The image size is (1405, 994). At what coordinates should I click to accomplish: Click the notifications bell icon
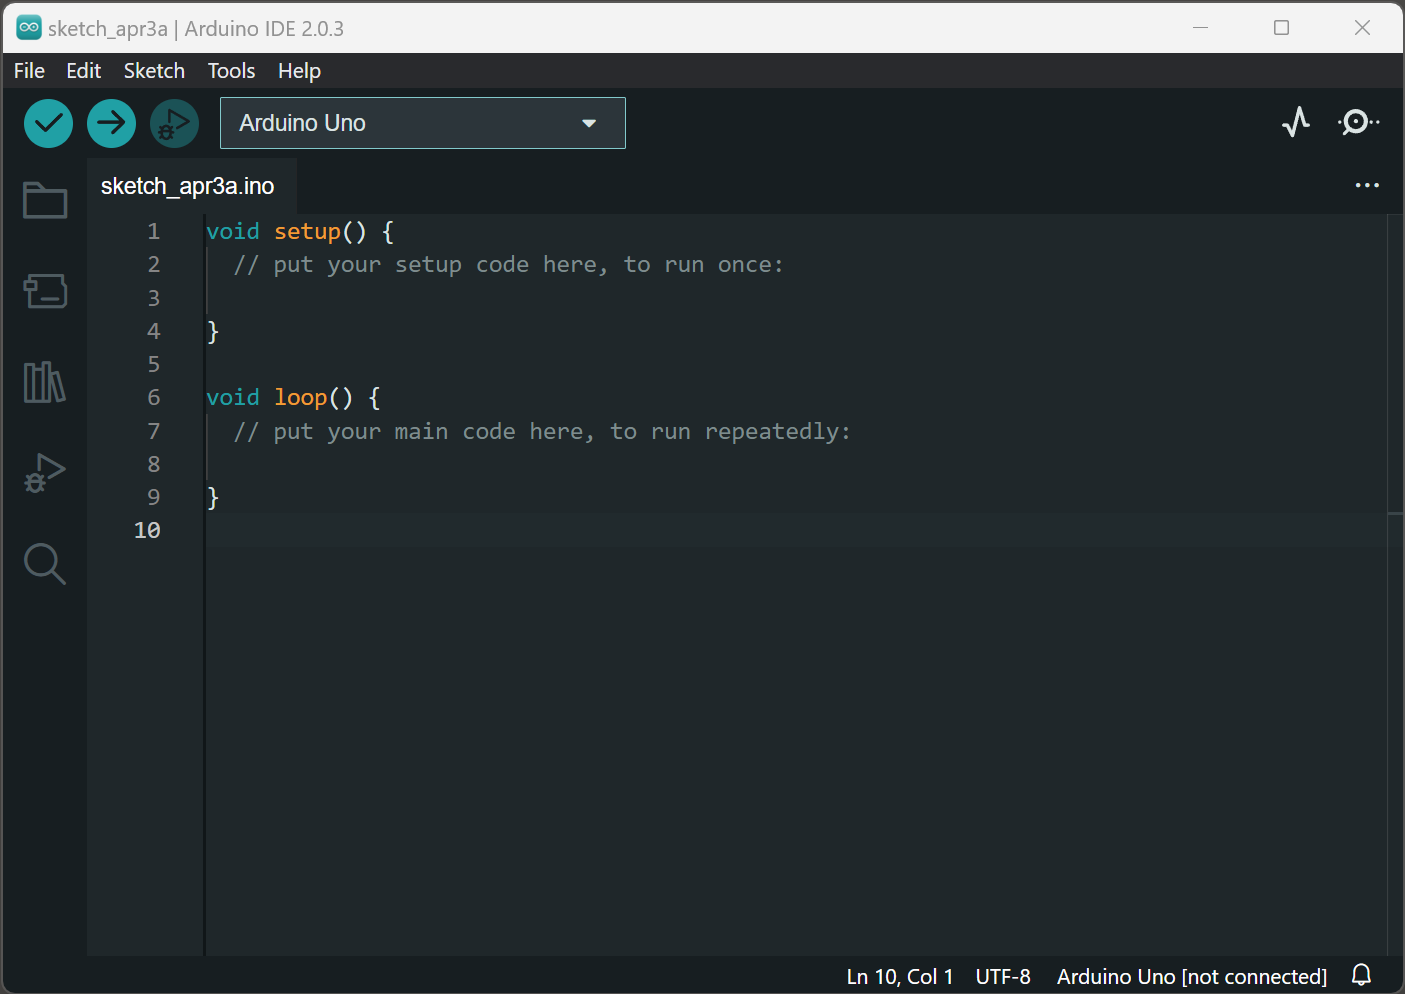pos(1361,975)
